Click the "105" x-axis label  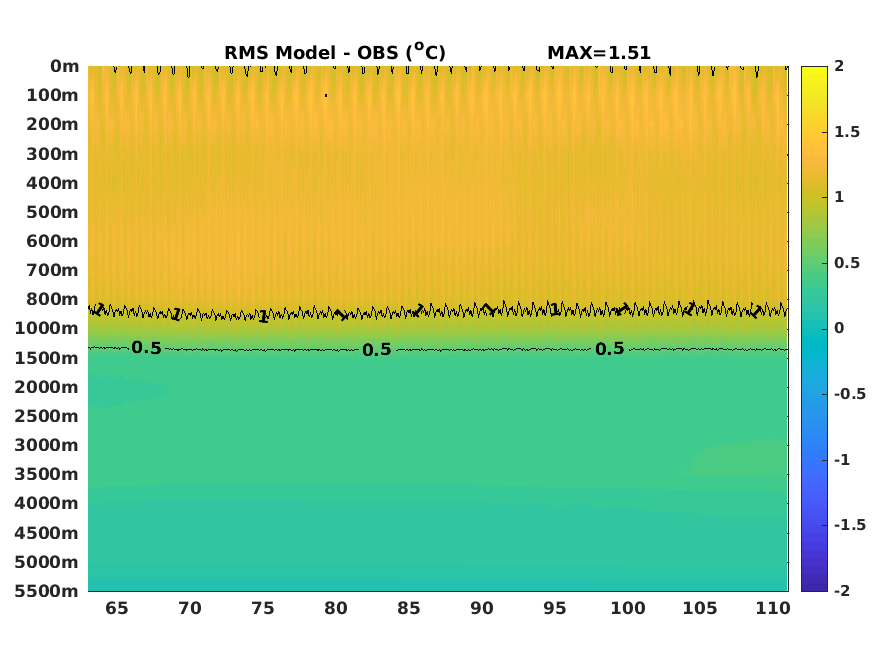pyautogui.click(x=700, y=608)
